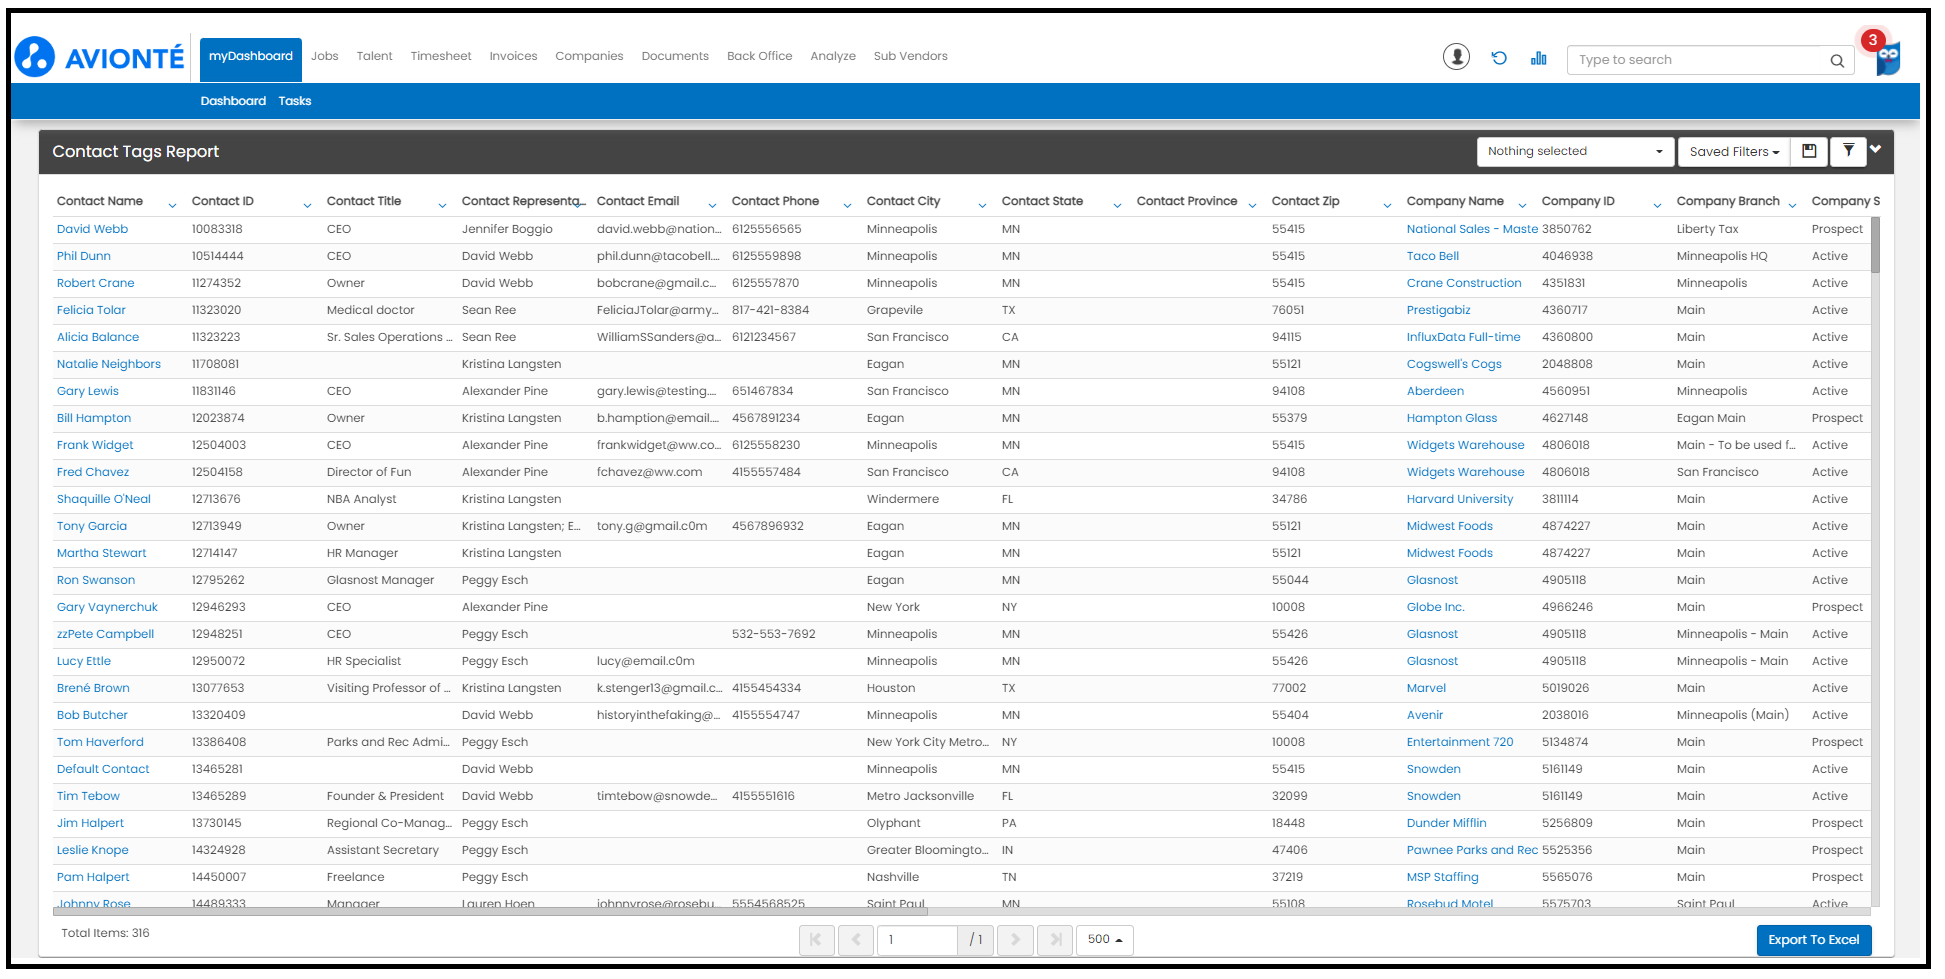Open contact David Webb link

92,229
